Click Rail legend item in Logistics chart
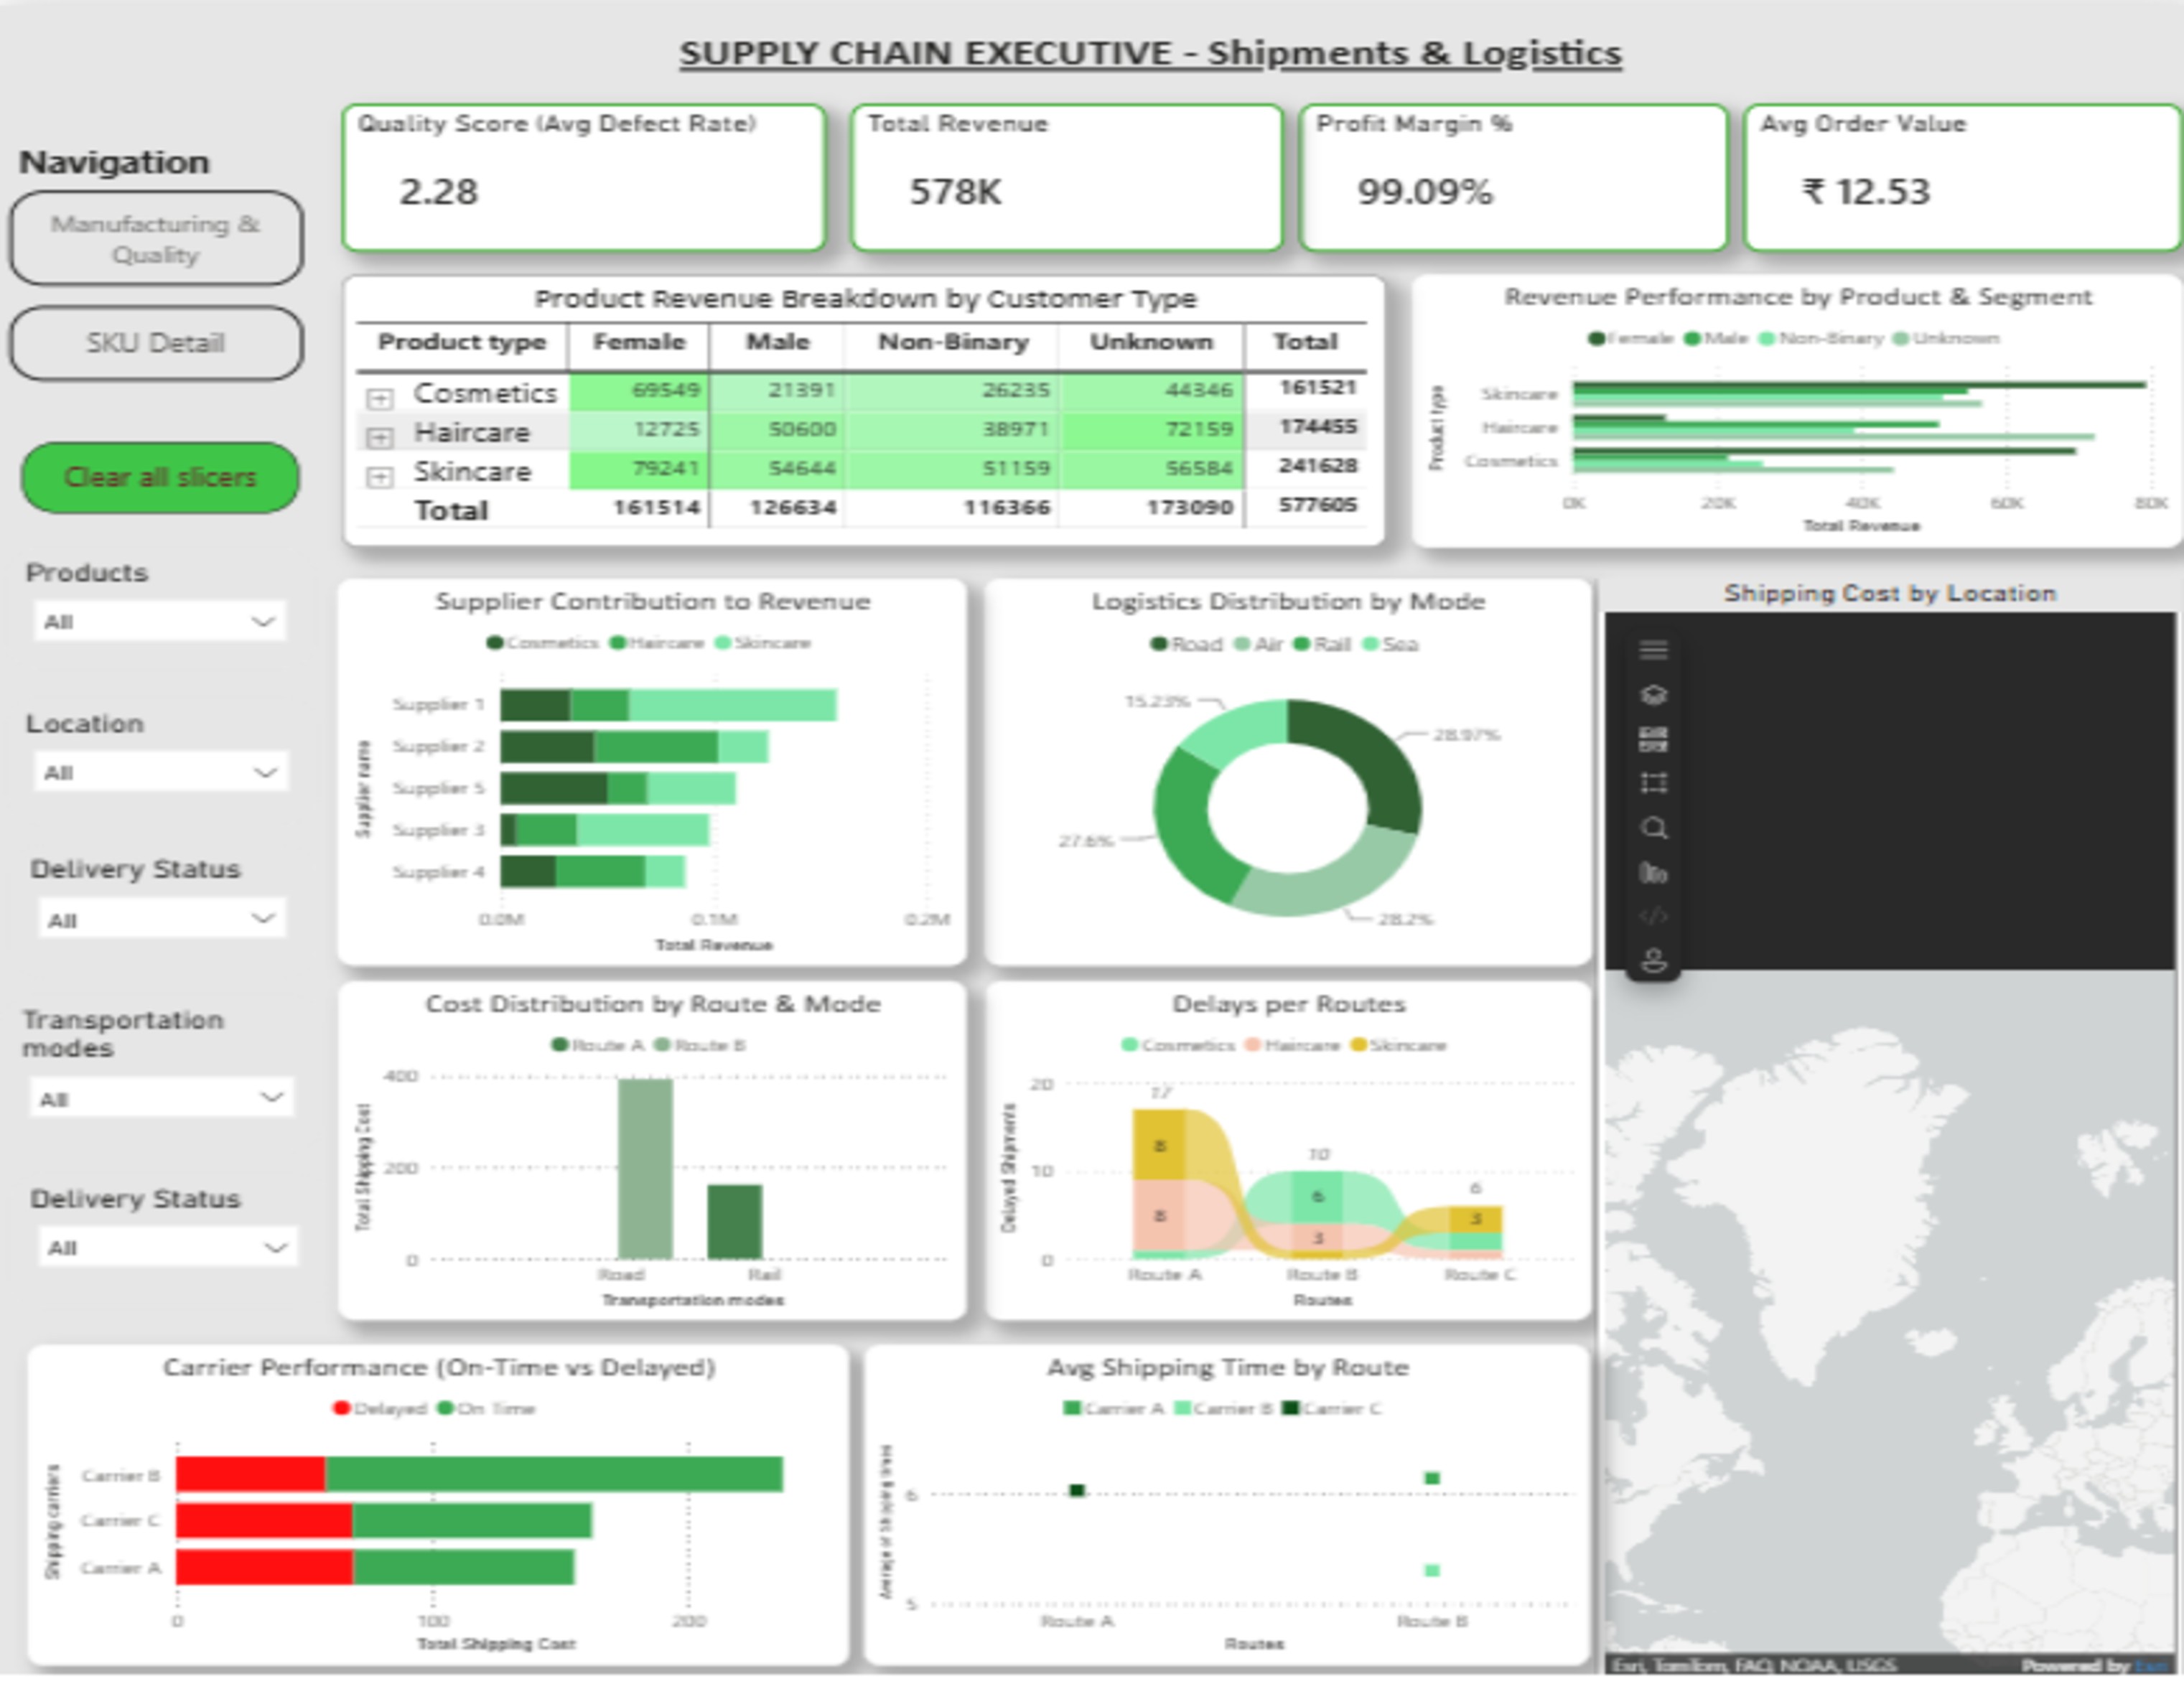 pyautogui.click(x=1322, y=644)
